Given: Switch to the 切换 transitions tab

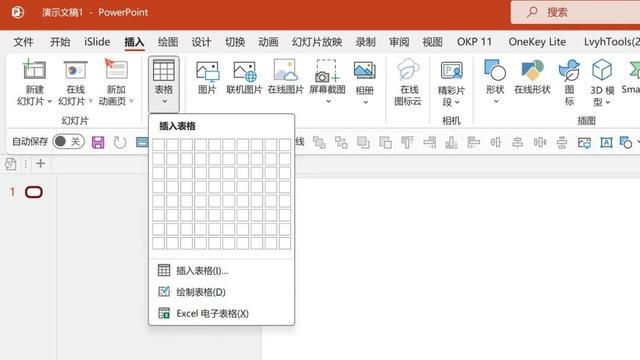Looking at the screenshot, I should [235, 42].
